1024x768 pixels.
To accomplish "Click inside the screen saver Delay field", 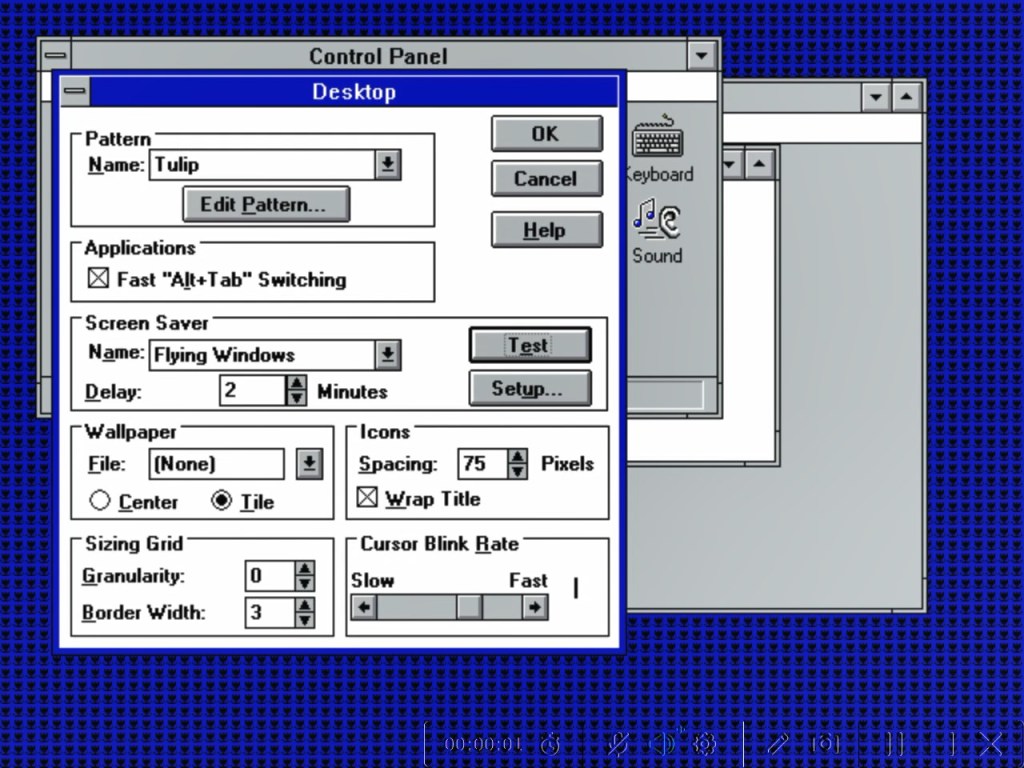I will [250, 390].
